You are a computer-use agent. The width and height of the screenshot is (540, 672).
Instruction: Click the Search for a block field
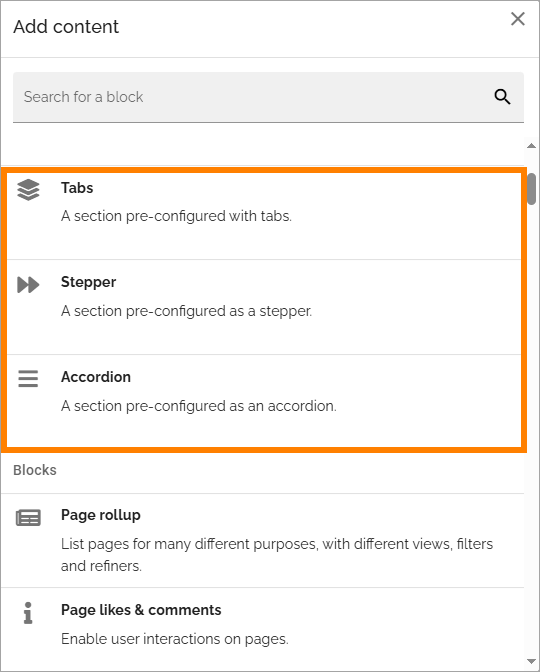coord(268,97)
